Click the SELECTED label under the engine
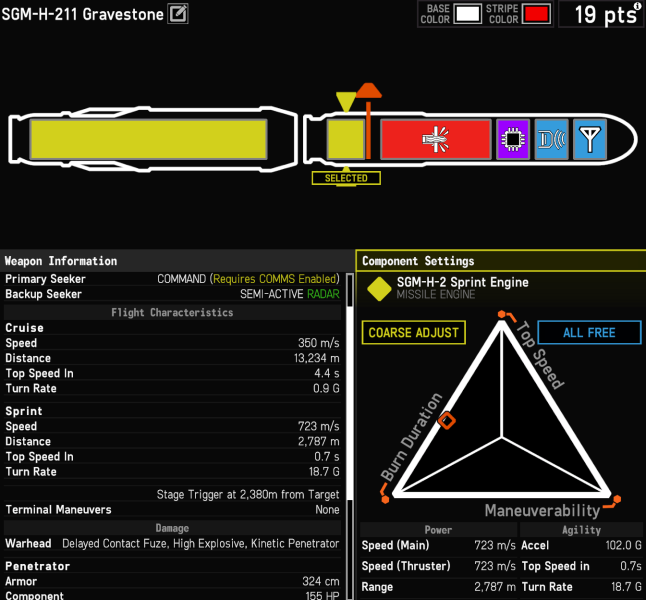The image size is (646, 600). pyautogui.click(x=346, y=178)
